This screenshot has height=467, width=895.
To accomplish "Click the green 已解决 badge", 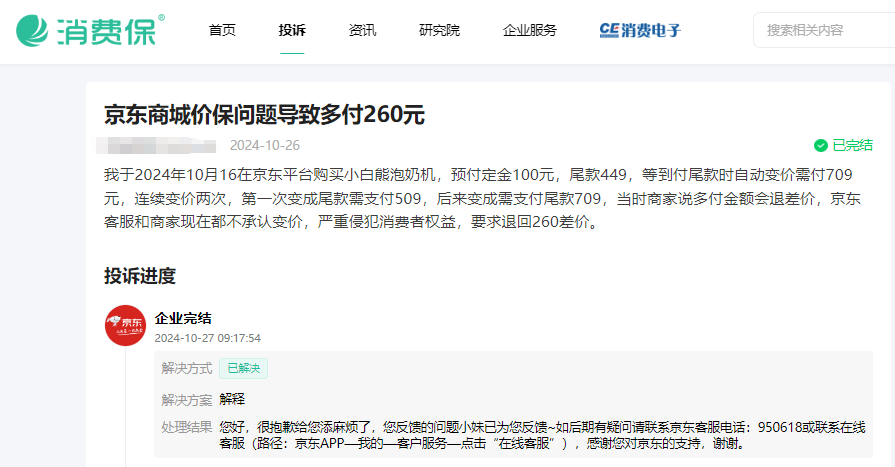I will pyautogui.click(x=244, y=368).
